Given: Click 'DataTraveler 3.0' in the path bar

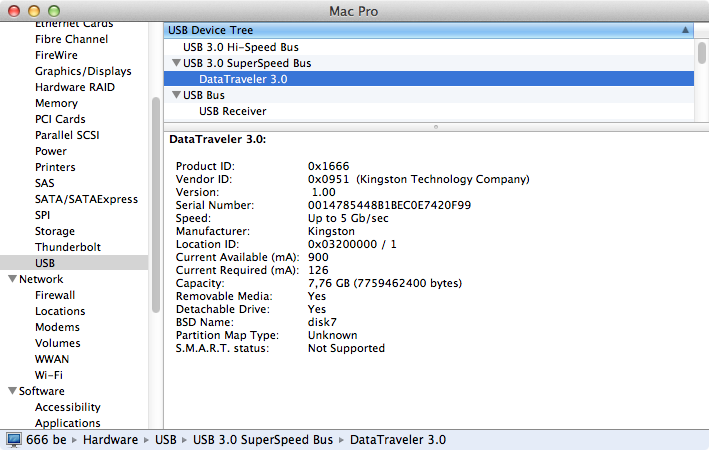Looking at the screenshot, I should [398, 440].
